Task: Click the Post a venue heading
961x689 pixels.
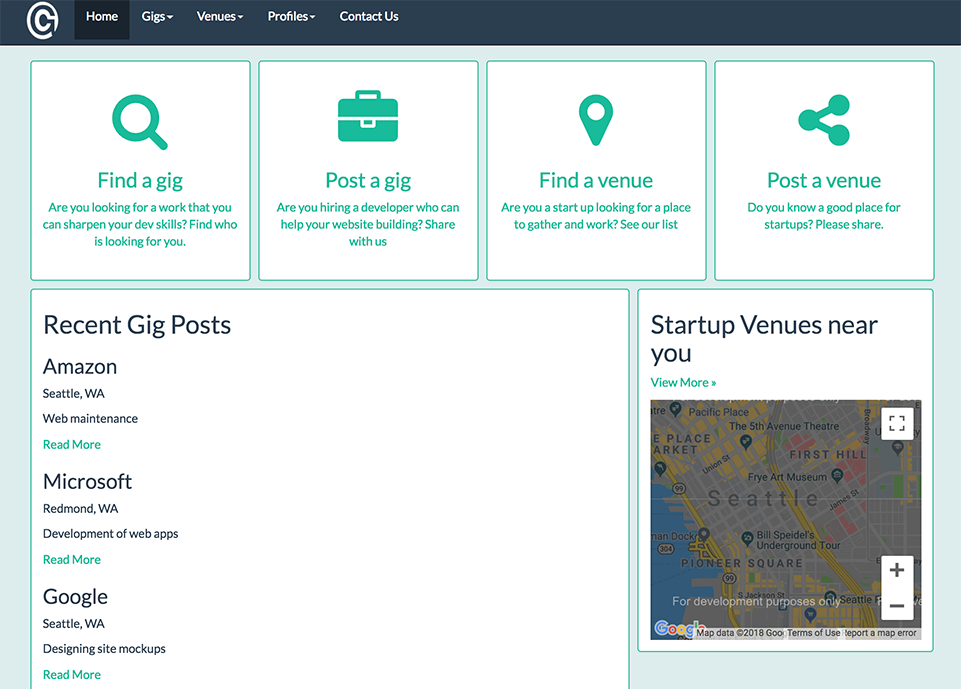Action: pos(824,181)
